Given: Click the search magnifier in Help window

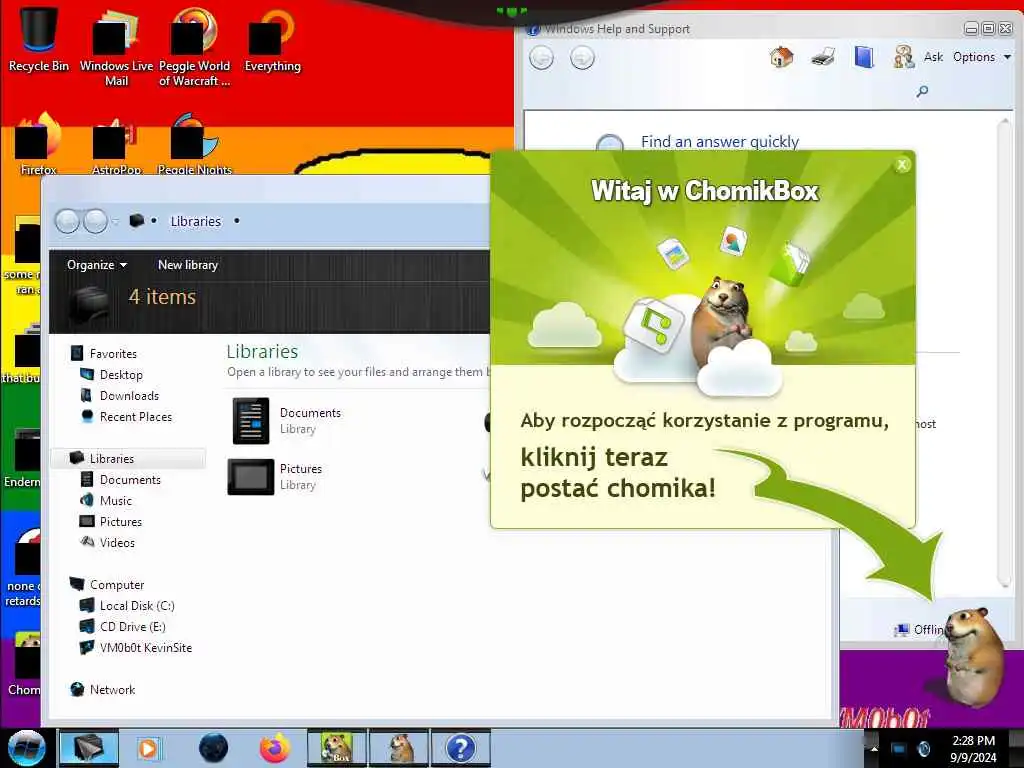Looking at the screenshot, I should click(922, 91).
